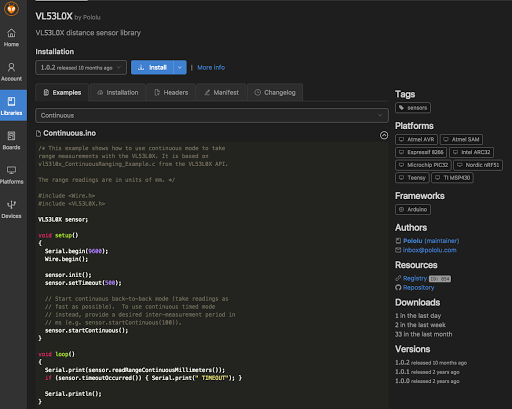The image size is (512, 409).
Task: Select the Atmel AVR platform tag
Action: (416, 139)
